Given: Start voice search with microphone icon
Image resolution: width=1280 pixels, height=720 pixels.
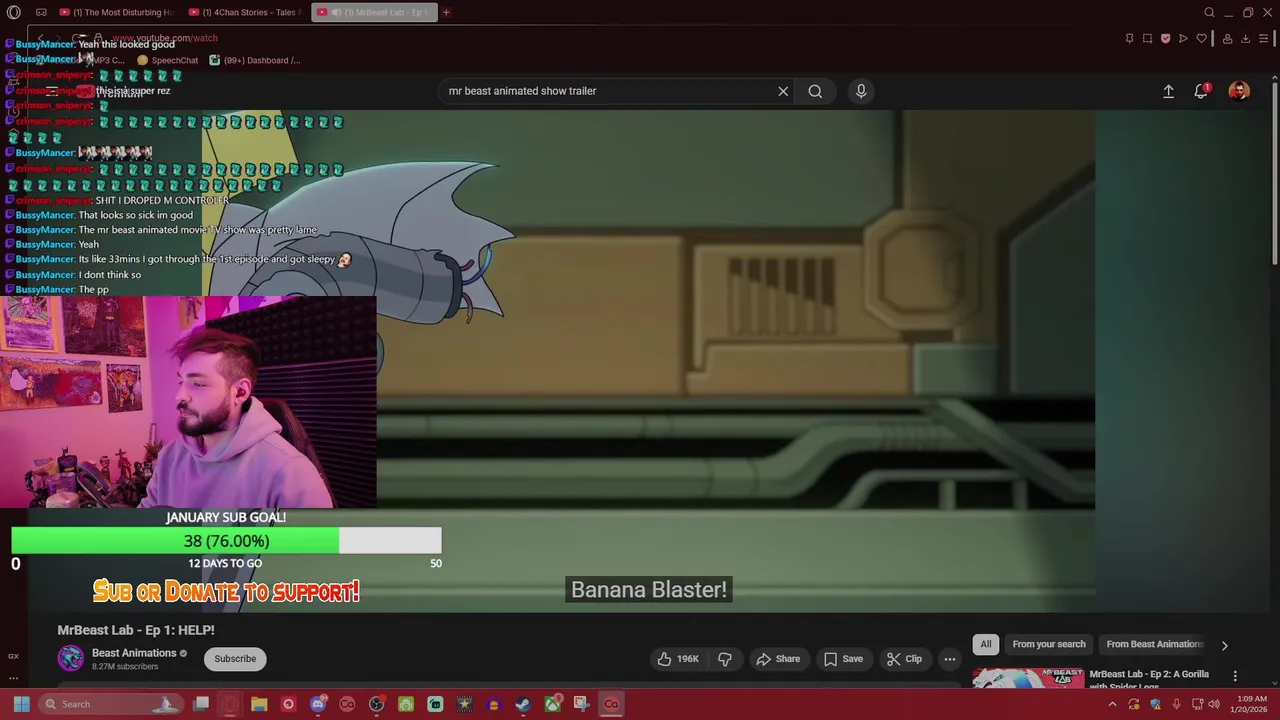Looking at the screenshot, I should point(861,91).
